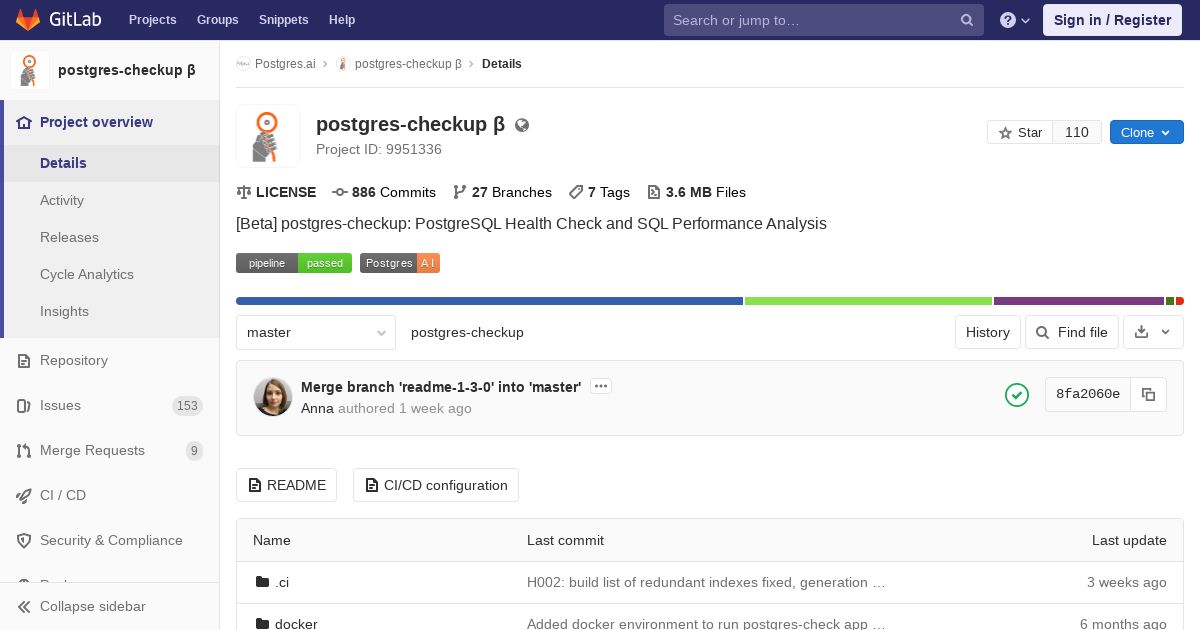
Task: Open the Projects menu in top bar
Action: 153,20
